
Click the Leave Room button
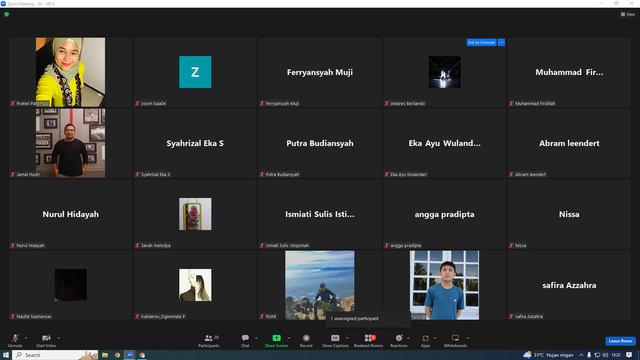620,341
